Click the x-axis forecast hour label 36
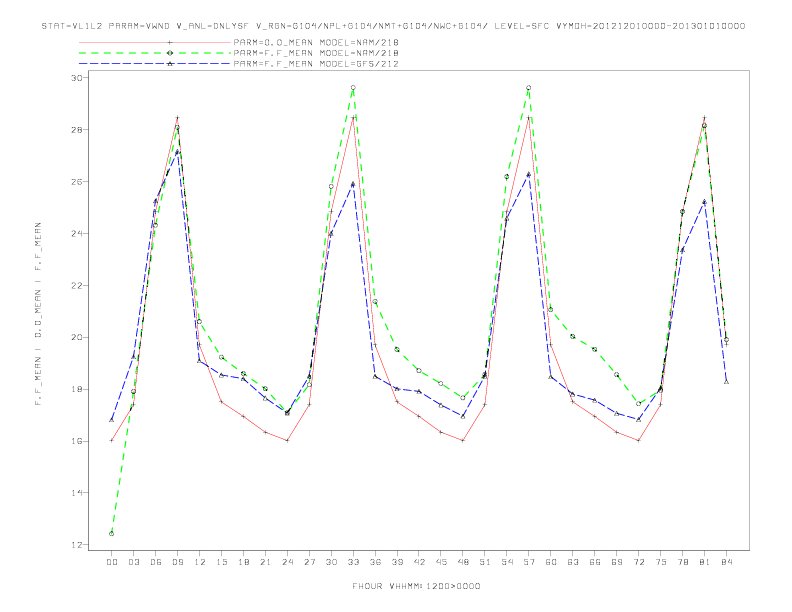Screen dimensions: 792x612 (x=375, y=562)
